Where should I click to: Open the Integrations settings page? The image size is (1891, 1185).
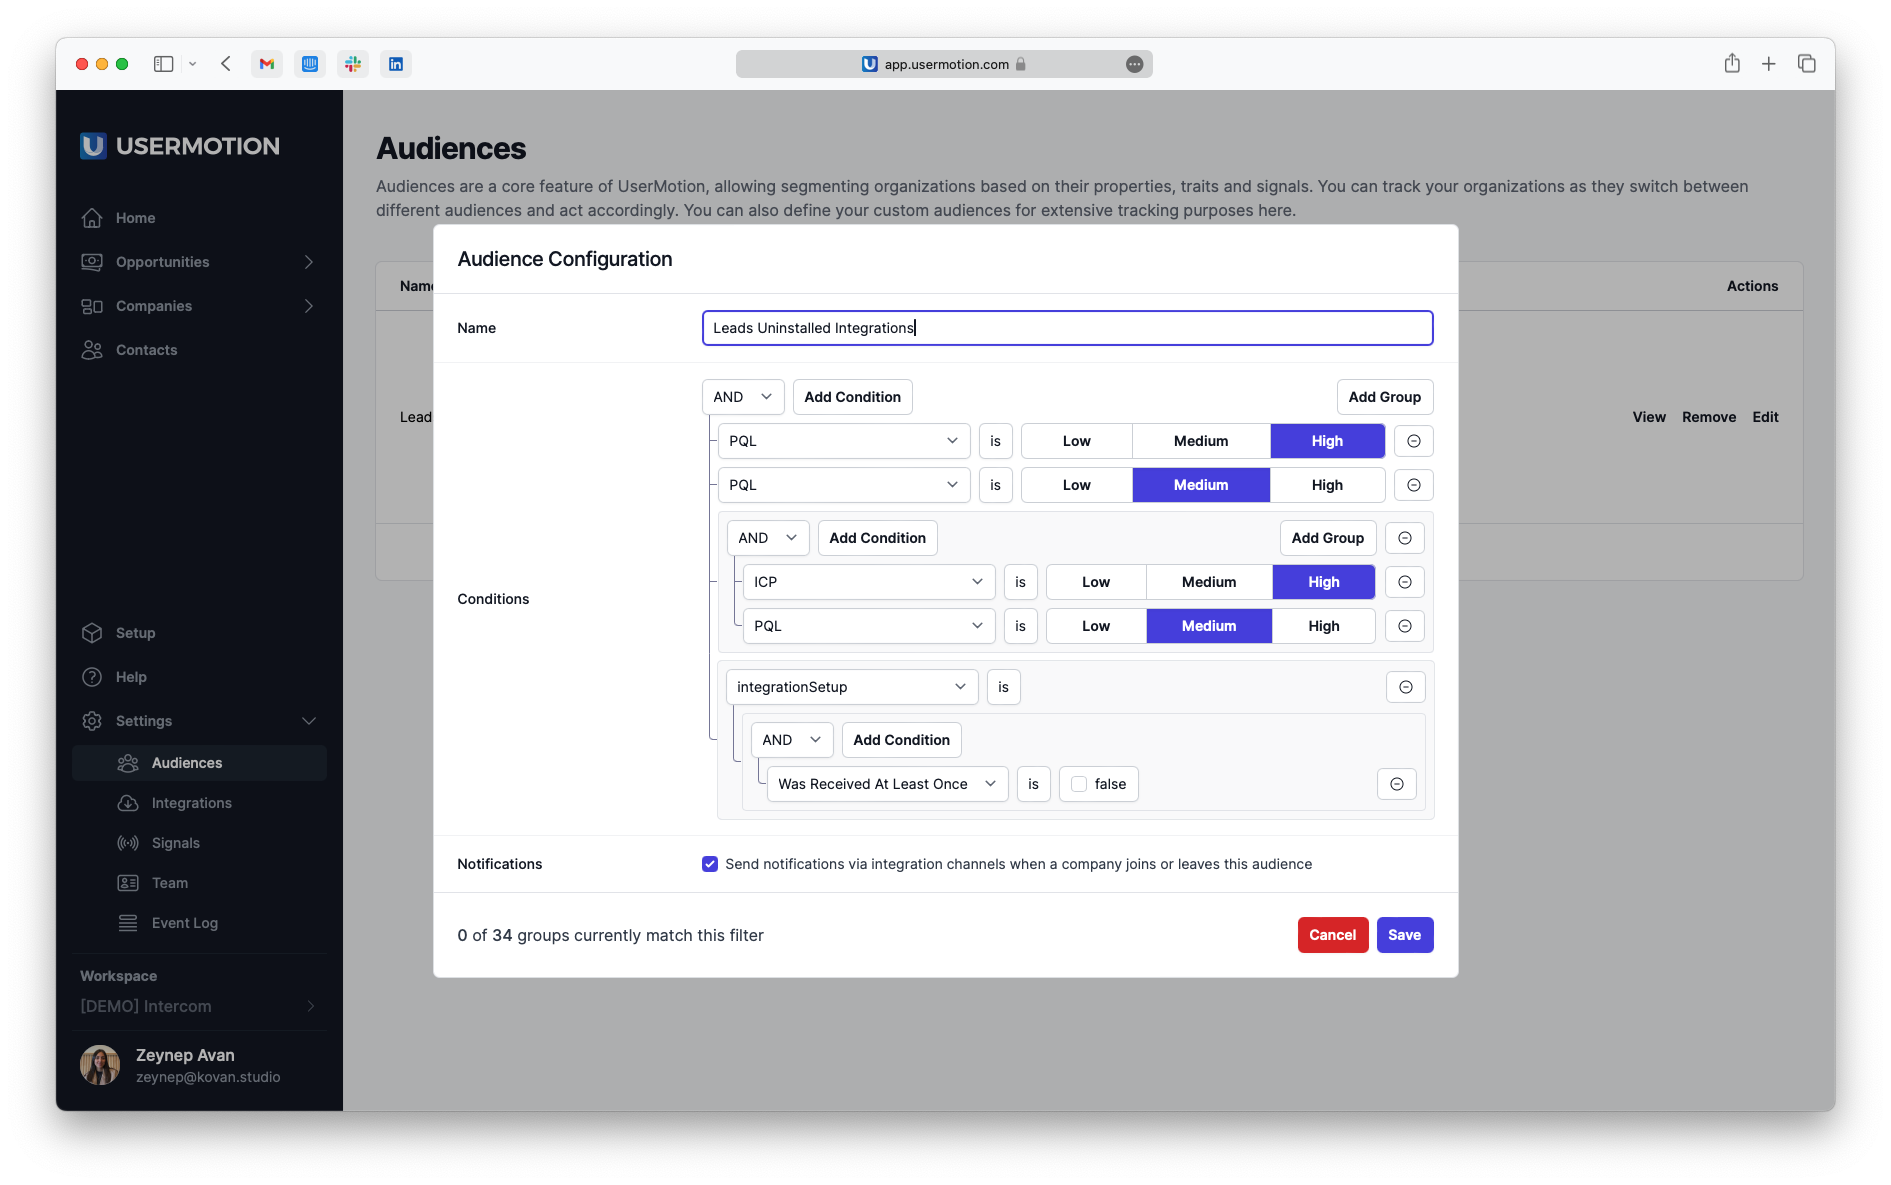190,803
